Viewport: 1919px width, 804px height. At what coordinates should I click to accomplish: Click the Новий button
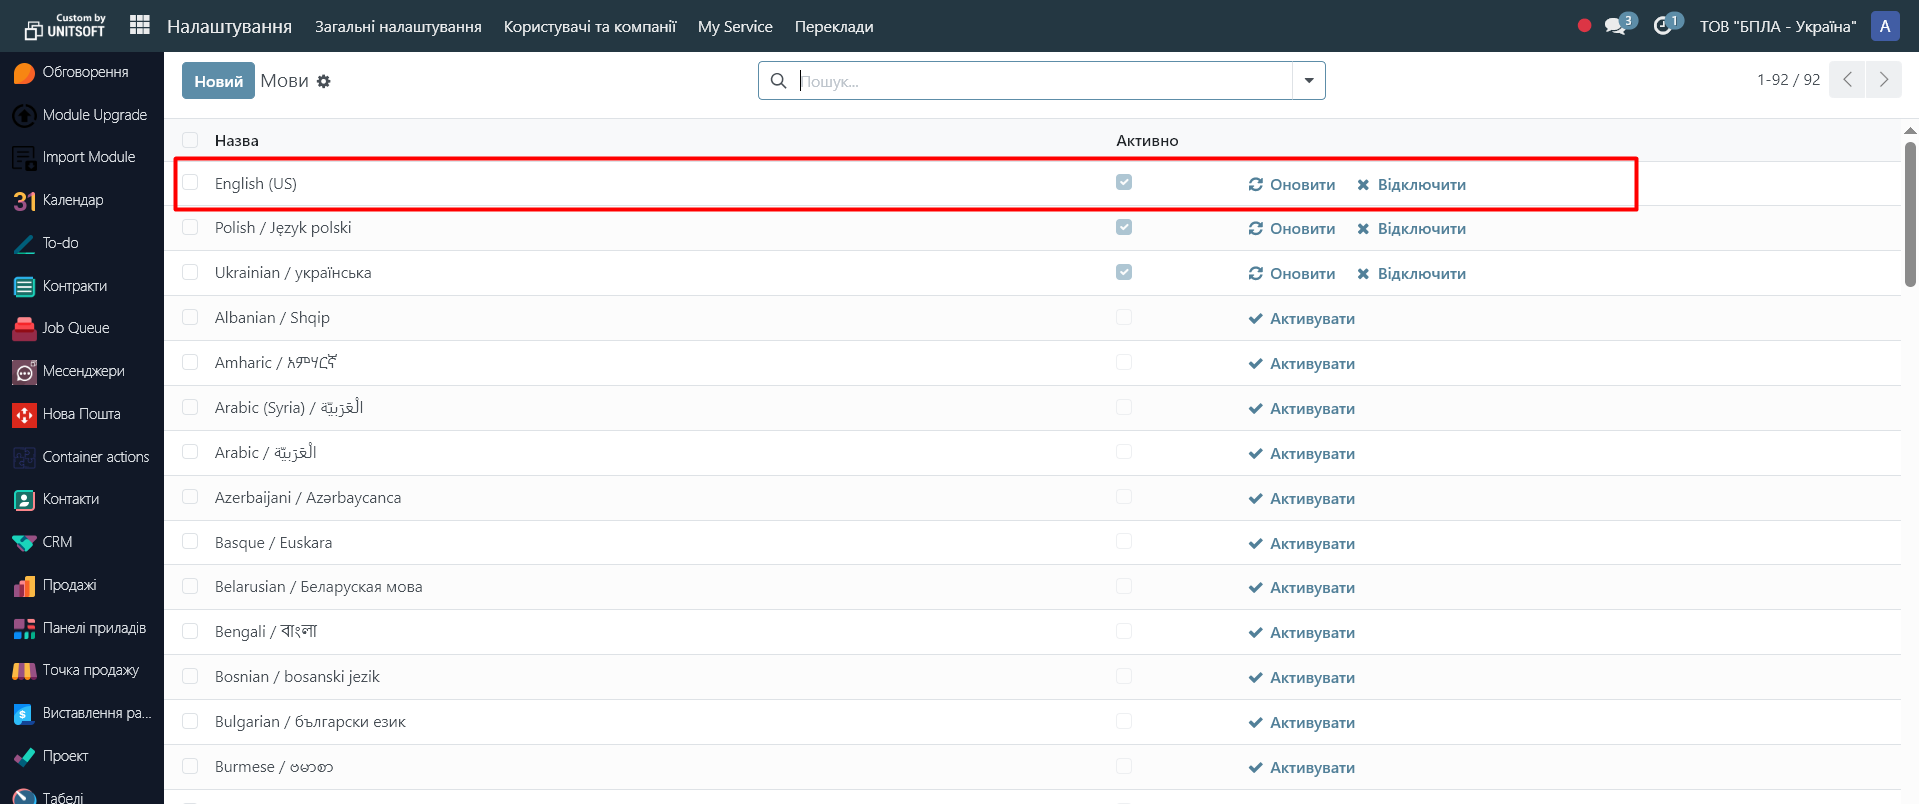click(x=218, y=81)
